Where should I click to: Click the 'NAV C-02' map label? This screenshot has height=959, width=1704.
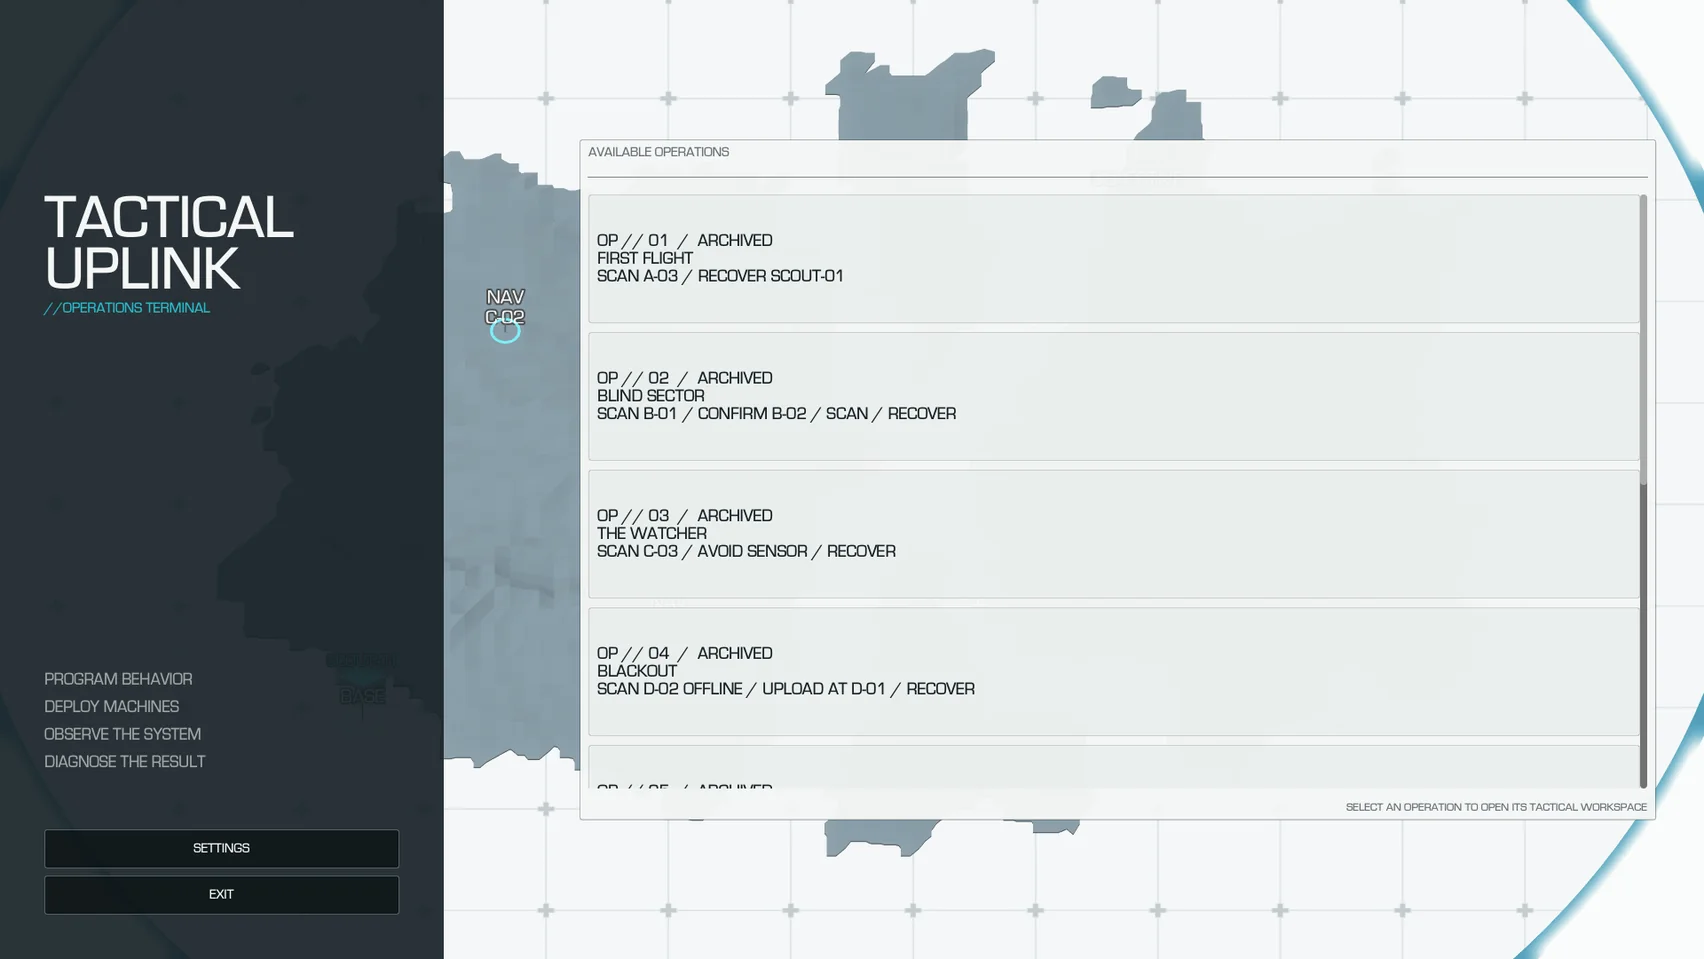505,307
